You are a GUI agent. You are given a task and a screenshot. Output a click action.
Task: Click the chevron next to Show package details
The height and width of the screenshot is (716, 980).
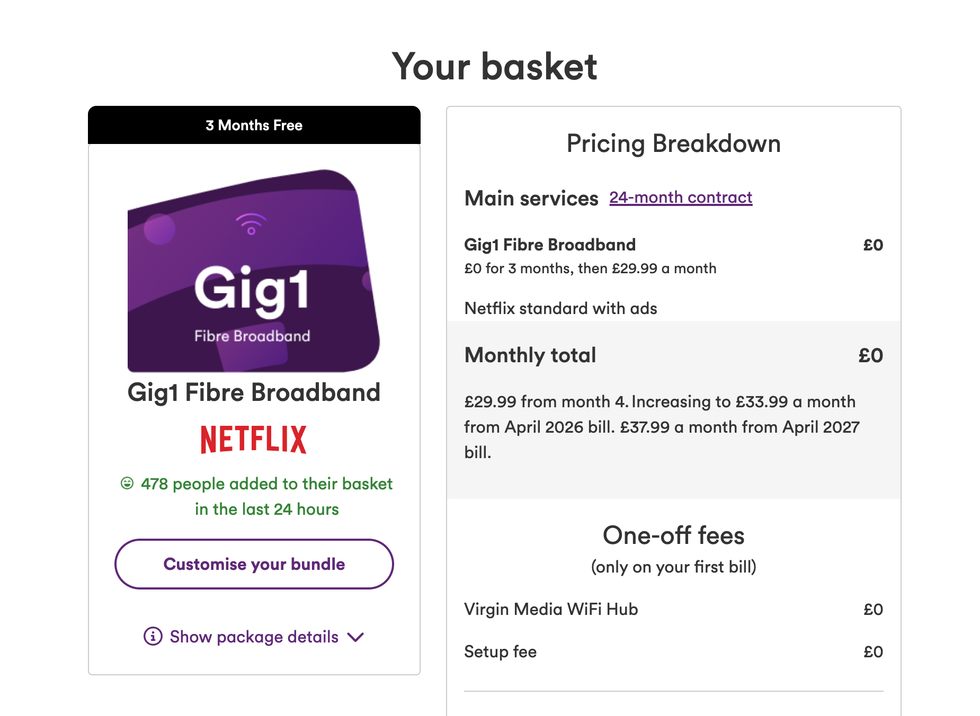(356, 637)
